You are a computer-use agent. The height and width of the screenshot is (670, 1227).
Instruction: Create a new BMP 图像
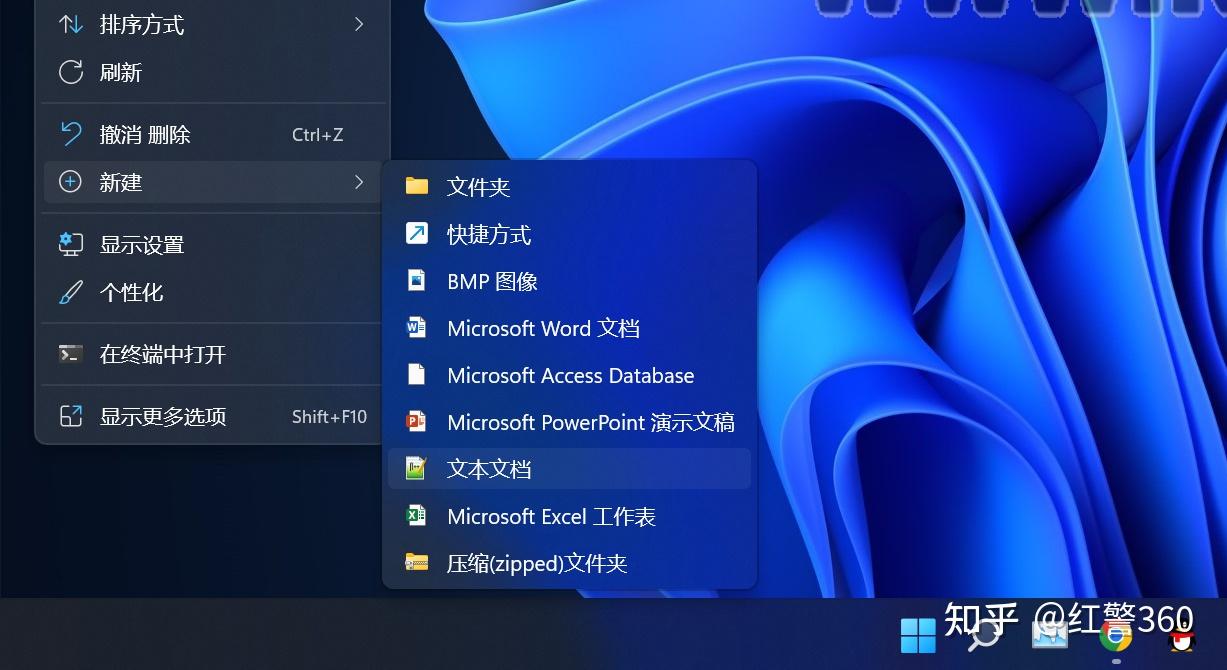tap(569, 281)
